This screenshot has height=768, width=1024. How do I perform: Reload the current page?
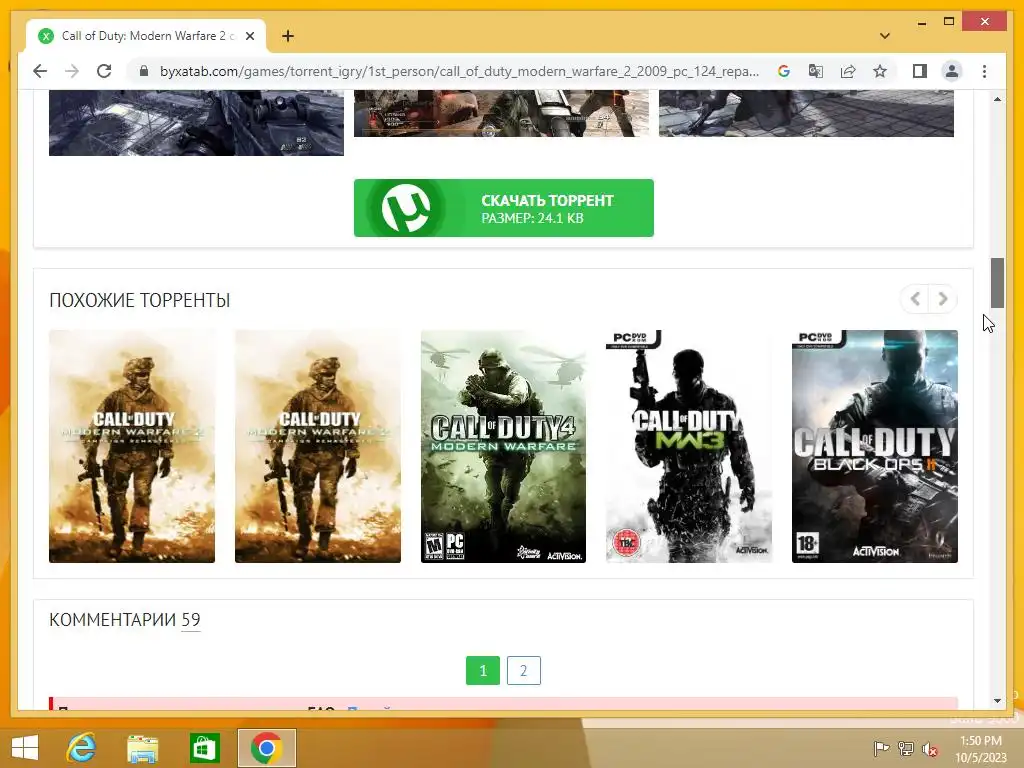(104, 71)
